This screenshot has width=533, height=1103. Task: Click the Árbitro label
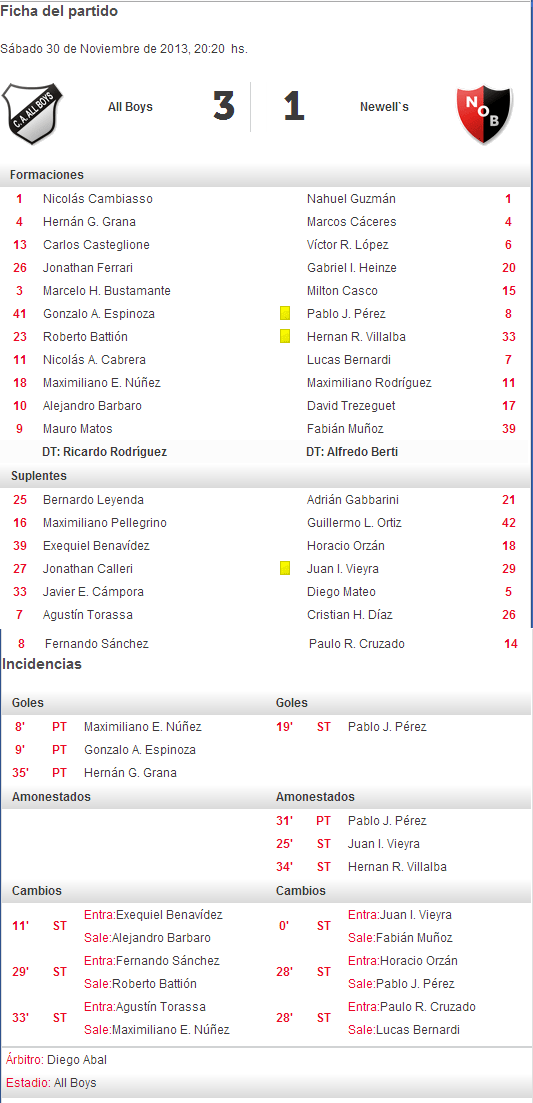[25, 1060]
